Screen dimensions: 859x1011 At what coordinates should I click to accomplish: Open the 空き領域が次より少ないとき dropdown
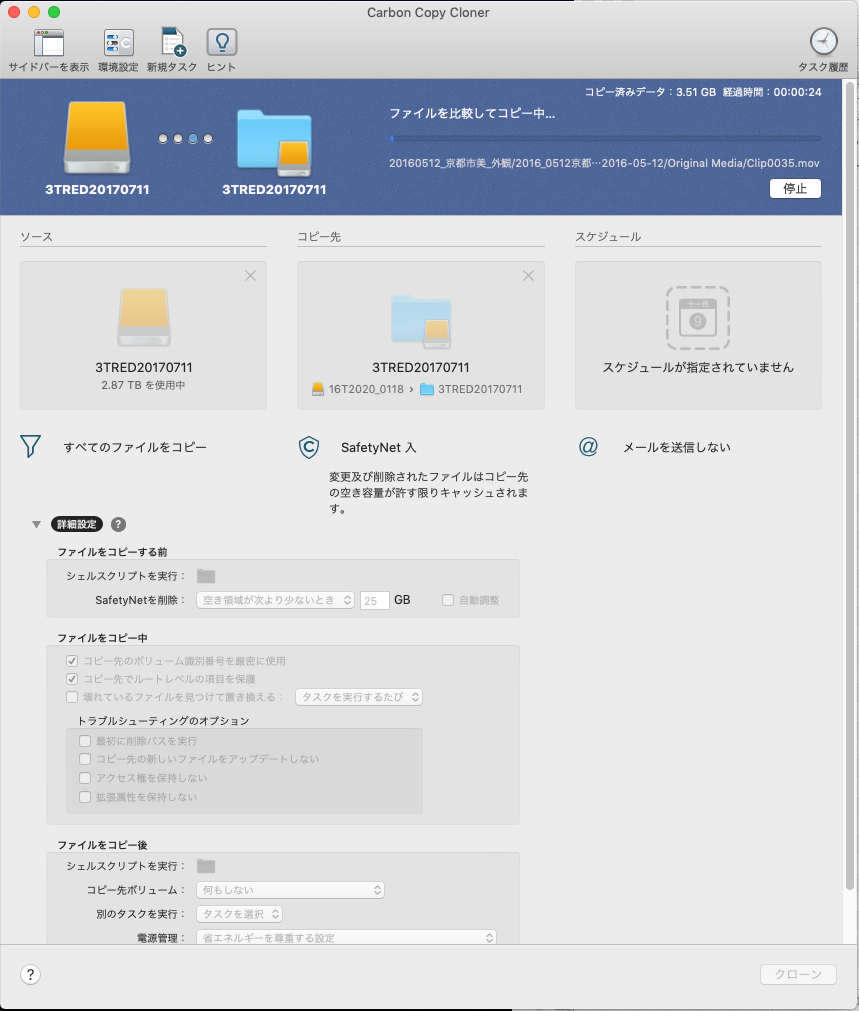point(275,600)
